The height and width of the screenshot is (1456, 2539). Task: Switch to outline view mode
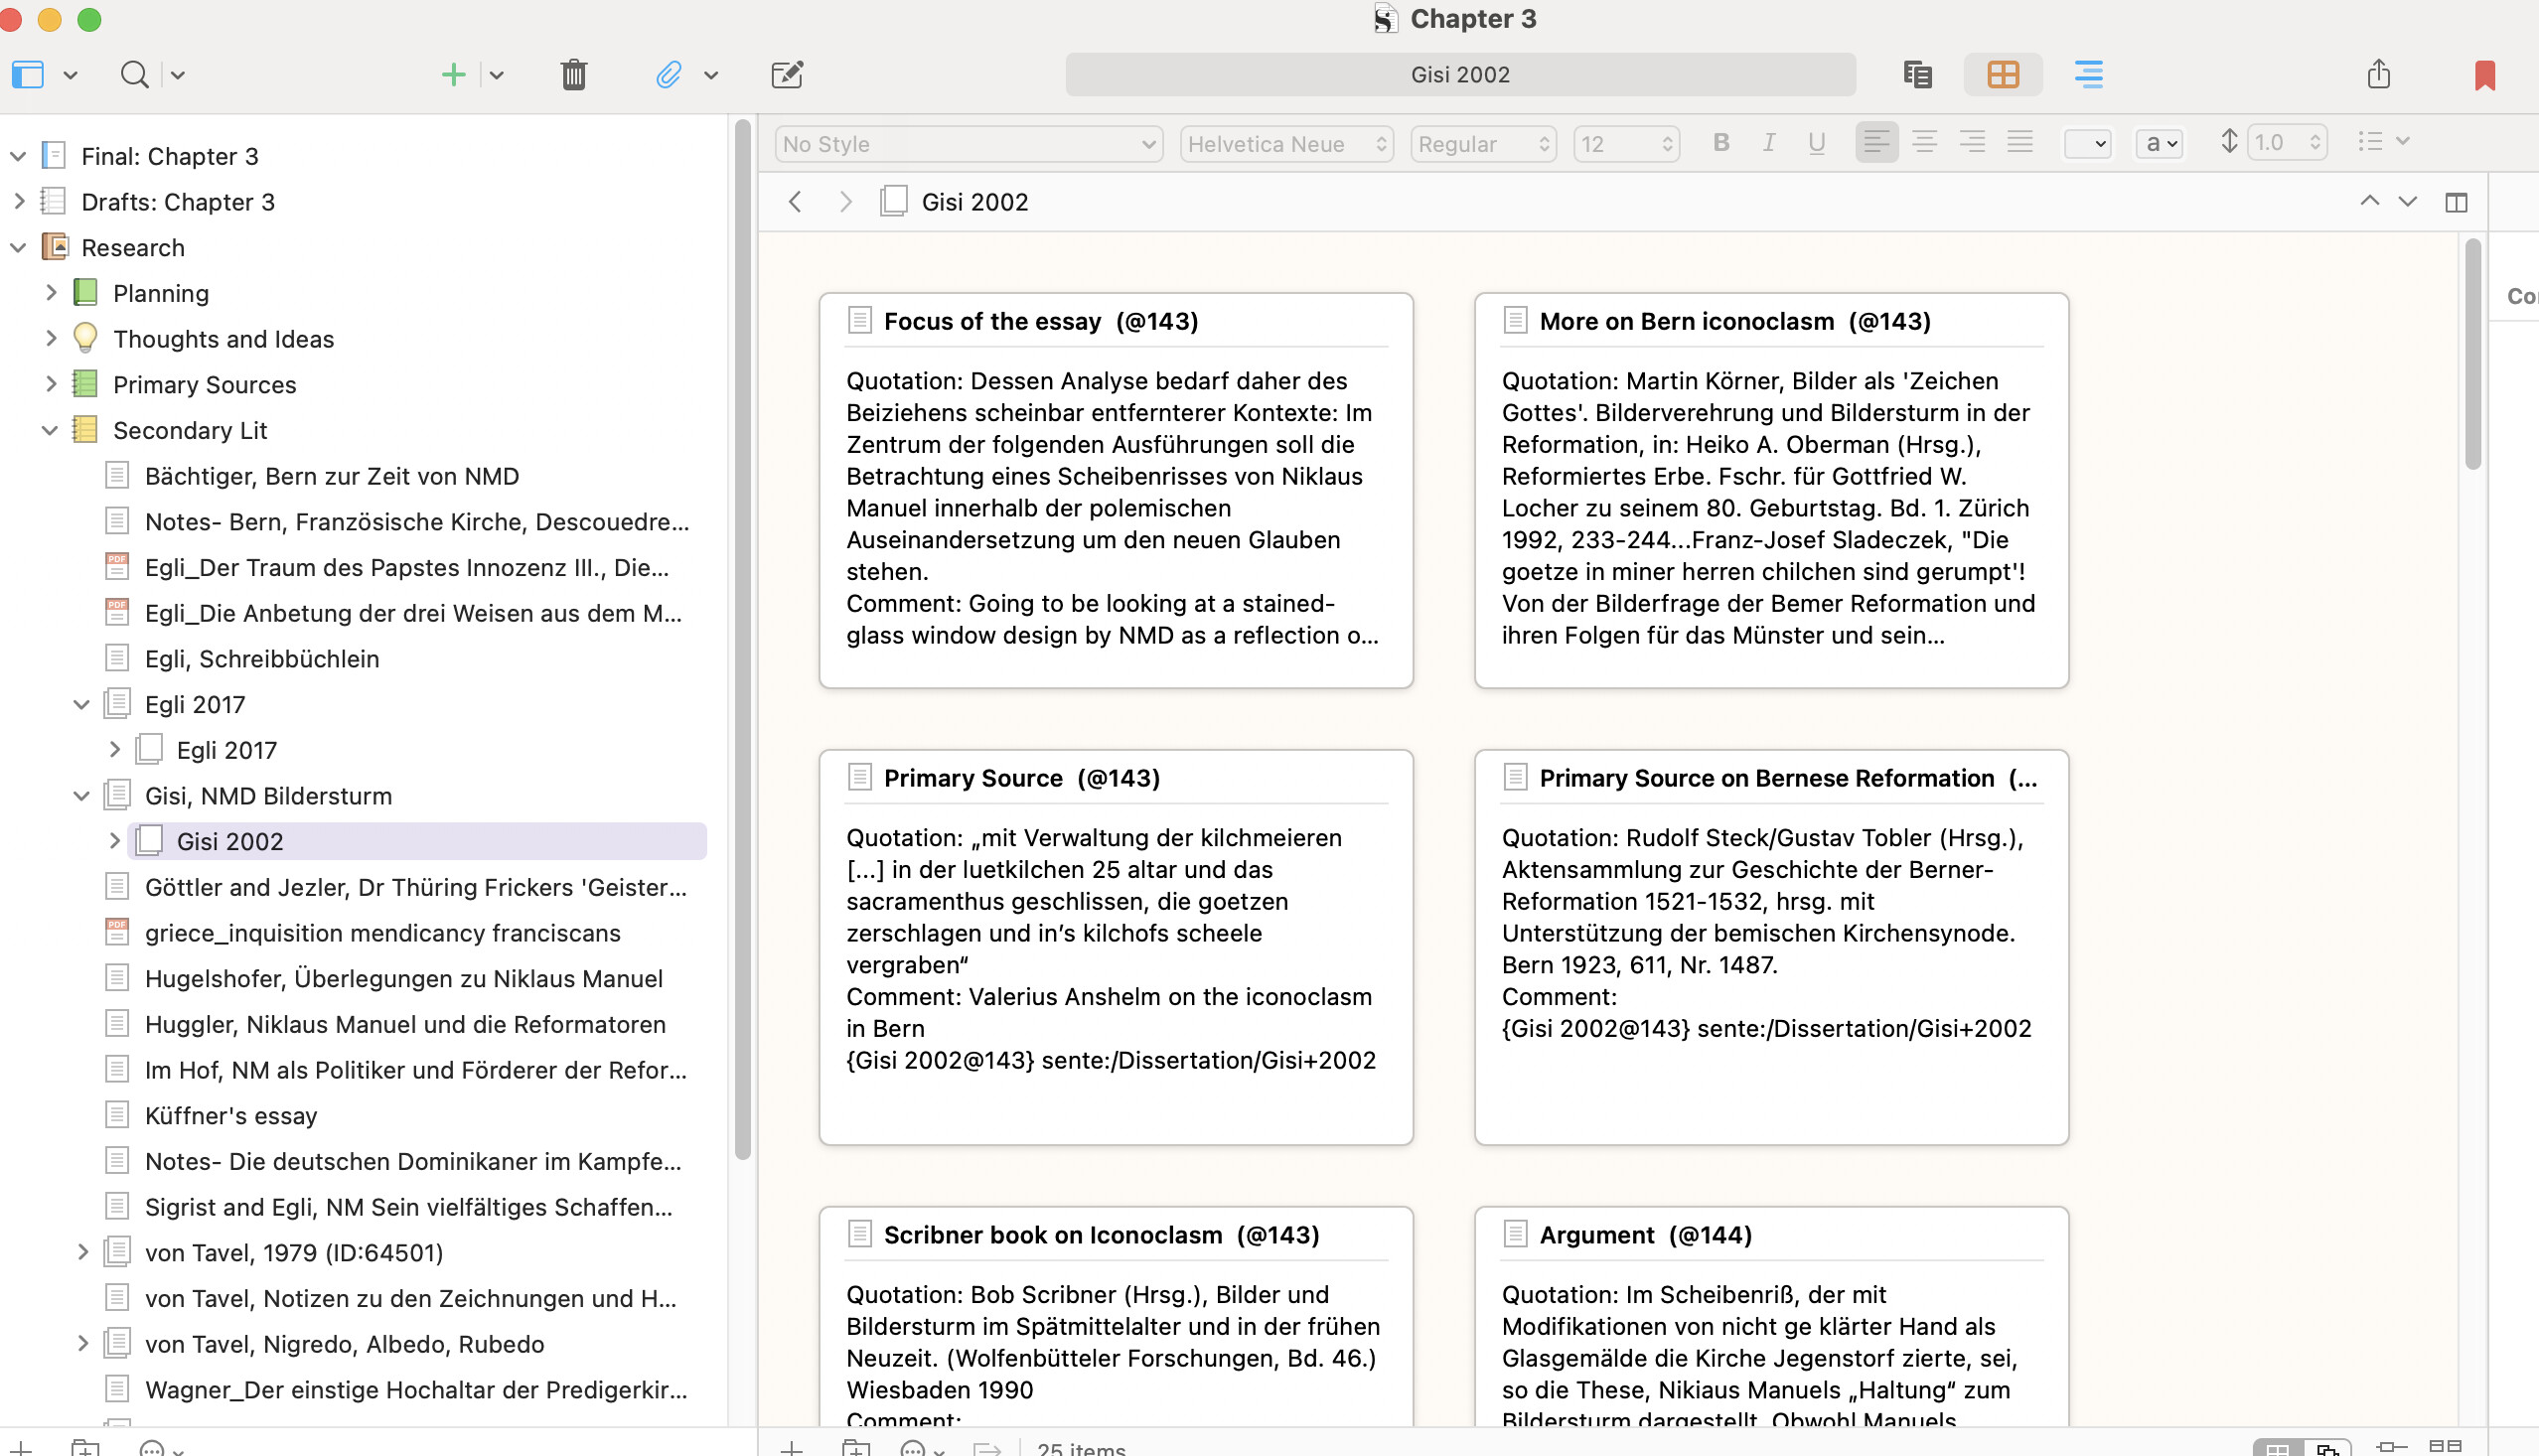point(2088,74)
